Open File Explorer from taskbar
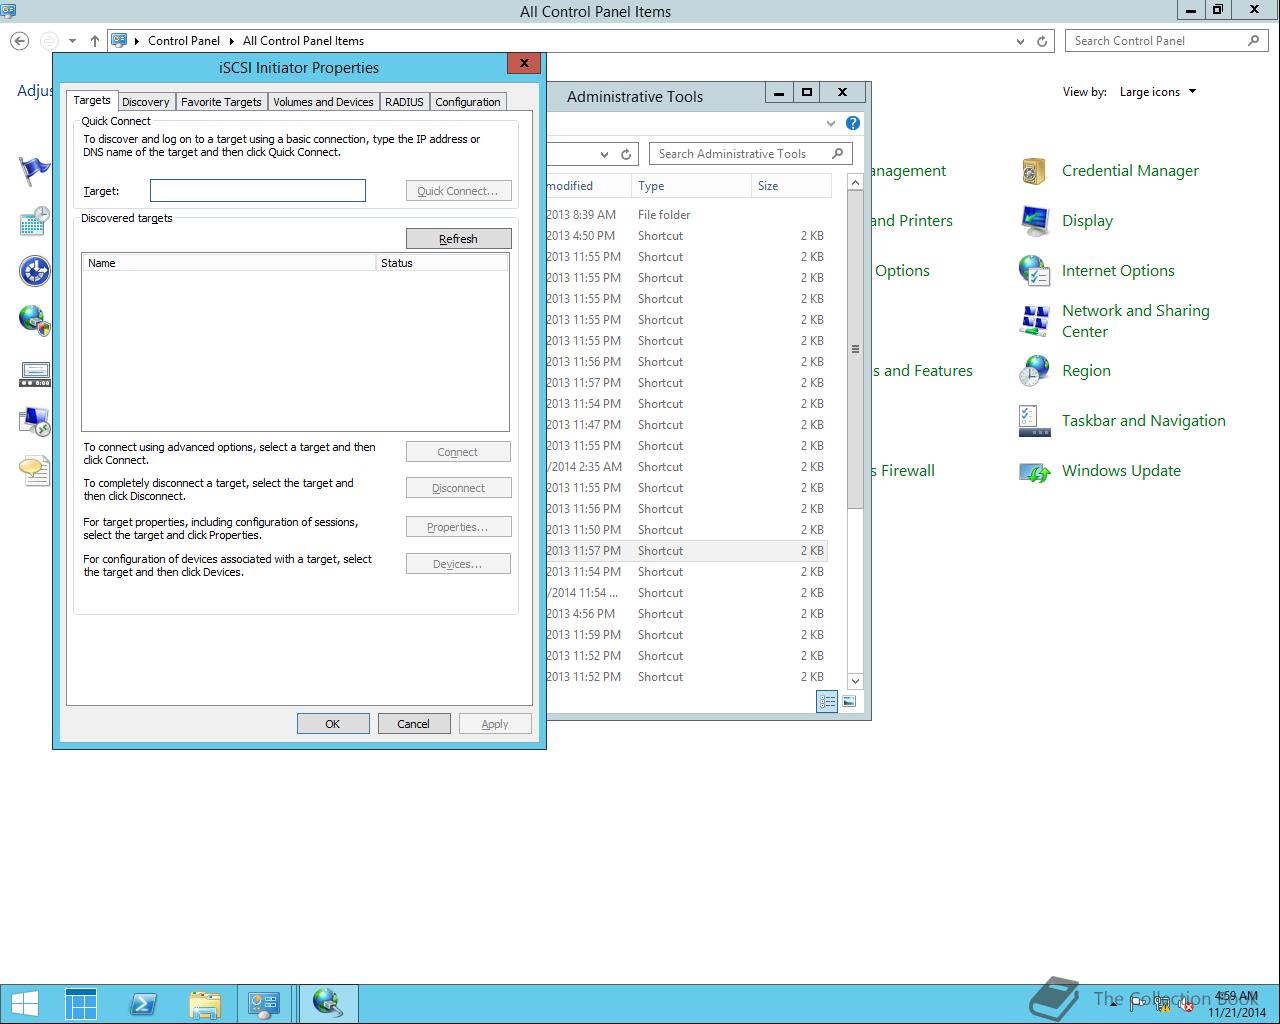The height and width of the screenshot is (1024, 1280). pyautogui.click(x=204, y=1003)
